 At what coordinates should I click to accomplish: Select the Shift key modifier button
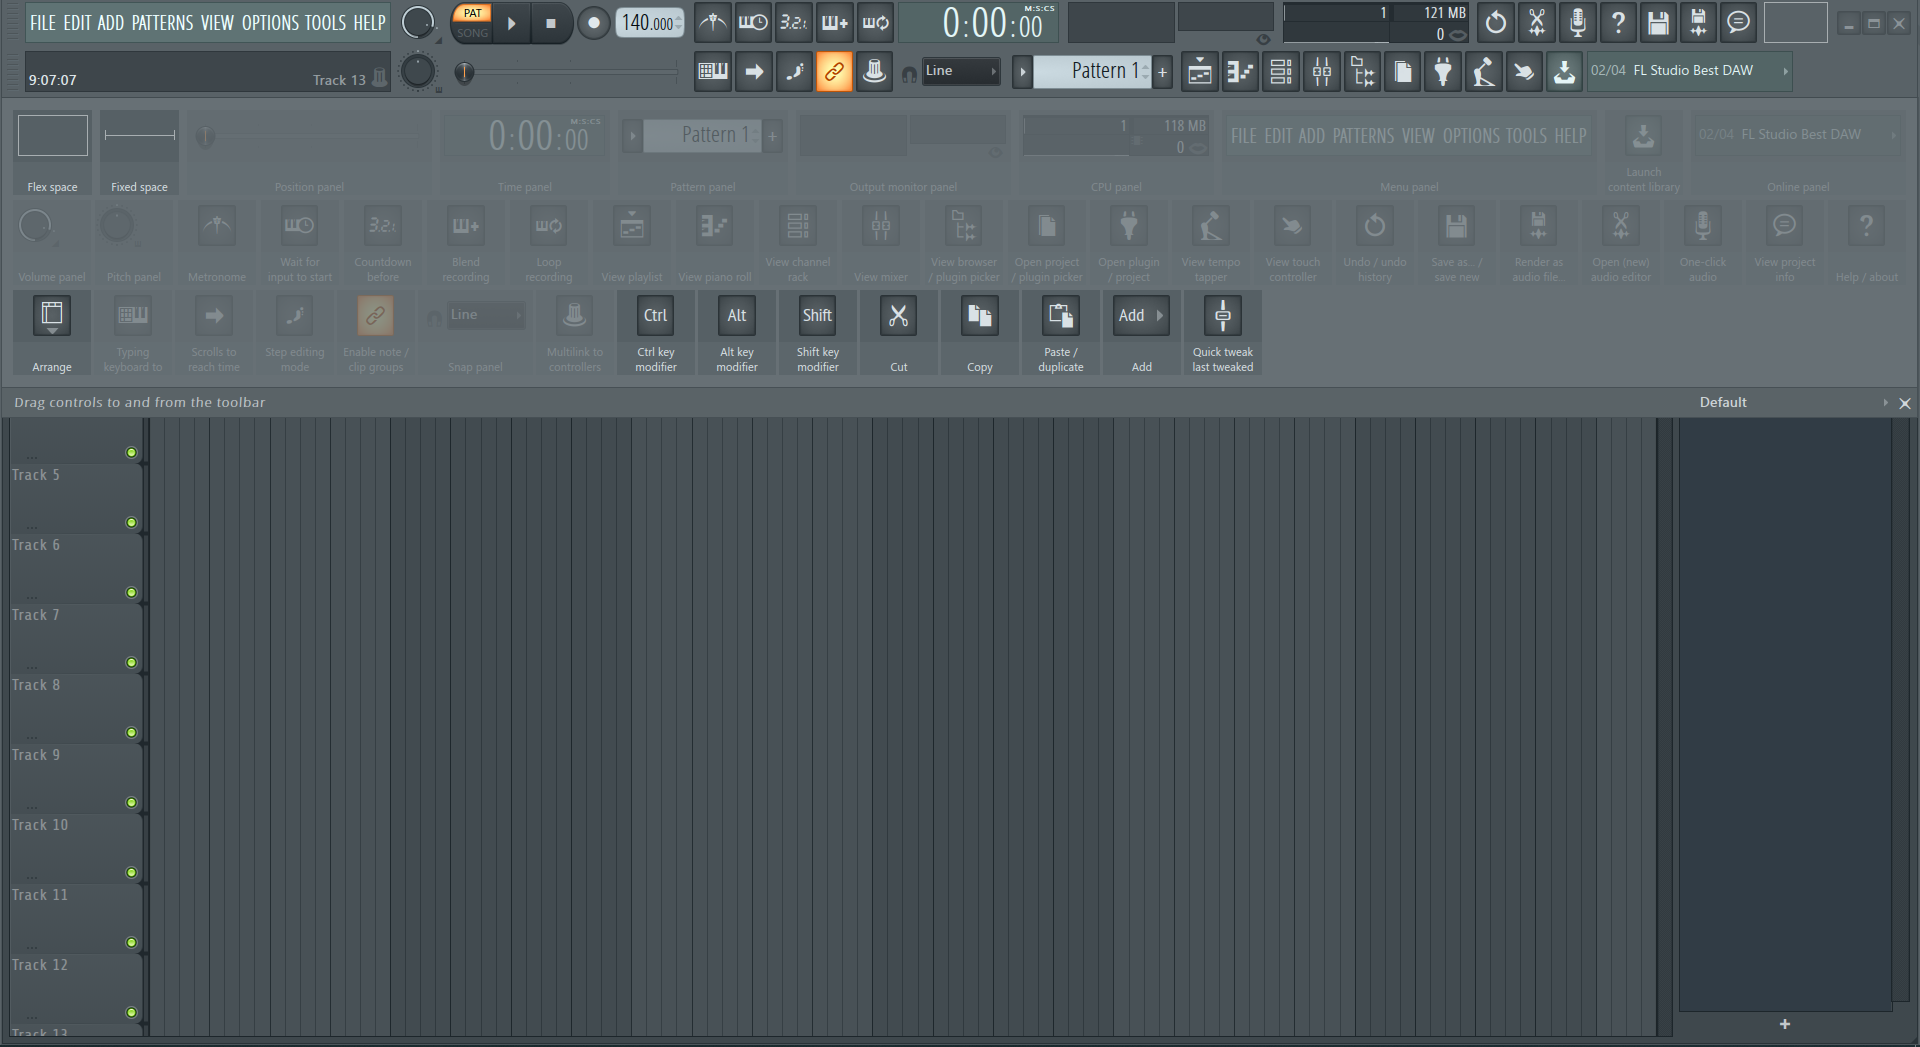817,316
